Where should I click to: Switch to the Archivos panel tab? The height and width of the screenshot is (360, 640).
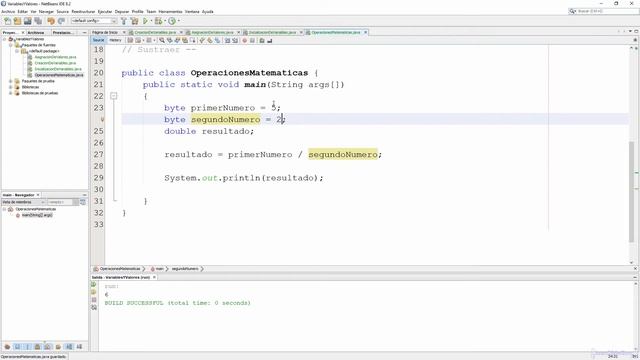click(36, 32)
